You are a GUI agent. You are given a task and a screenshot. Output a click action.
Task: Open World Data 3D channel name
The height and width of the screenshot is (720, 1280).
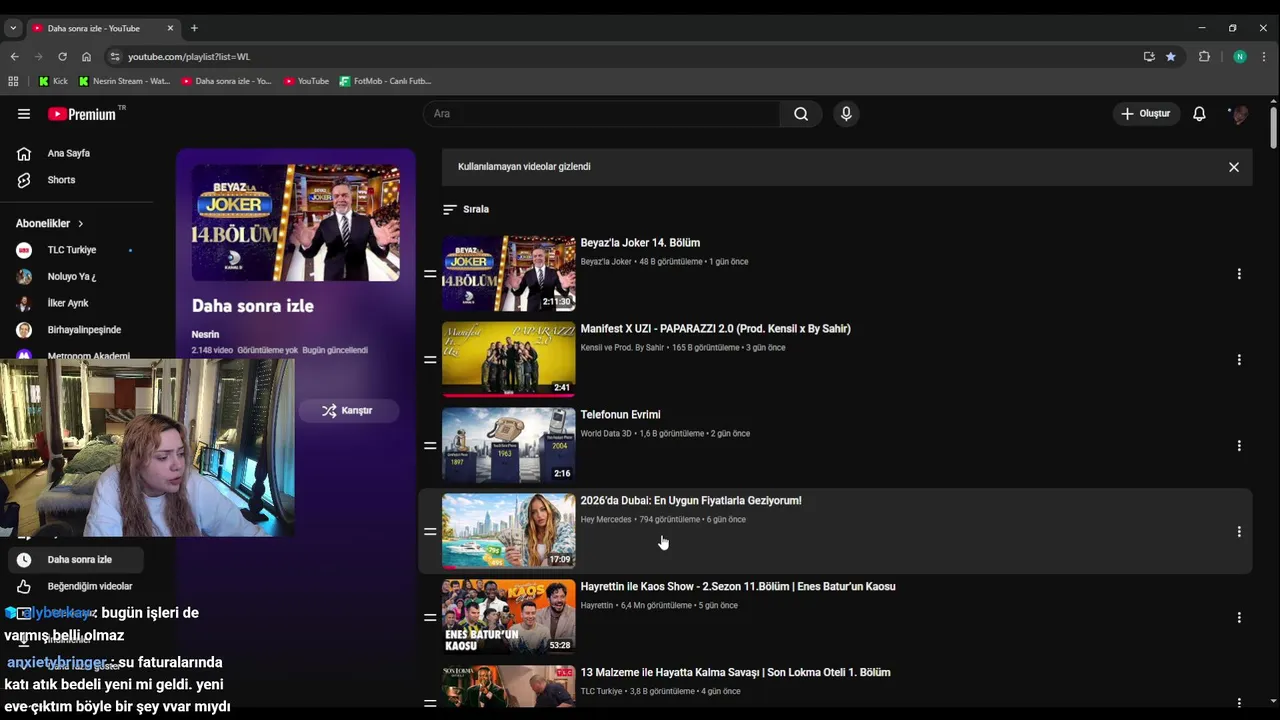(606, 434)
